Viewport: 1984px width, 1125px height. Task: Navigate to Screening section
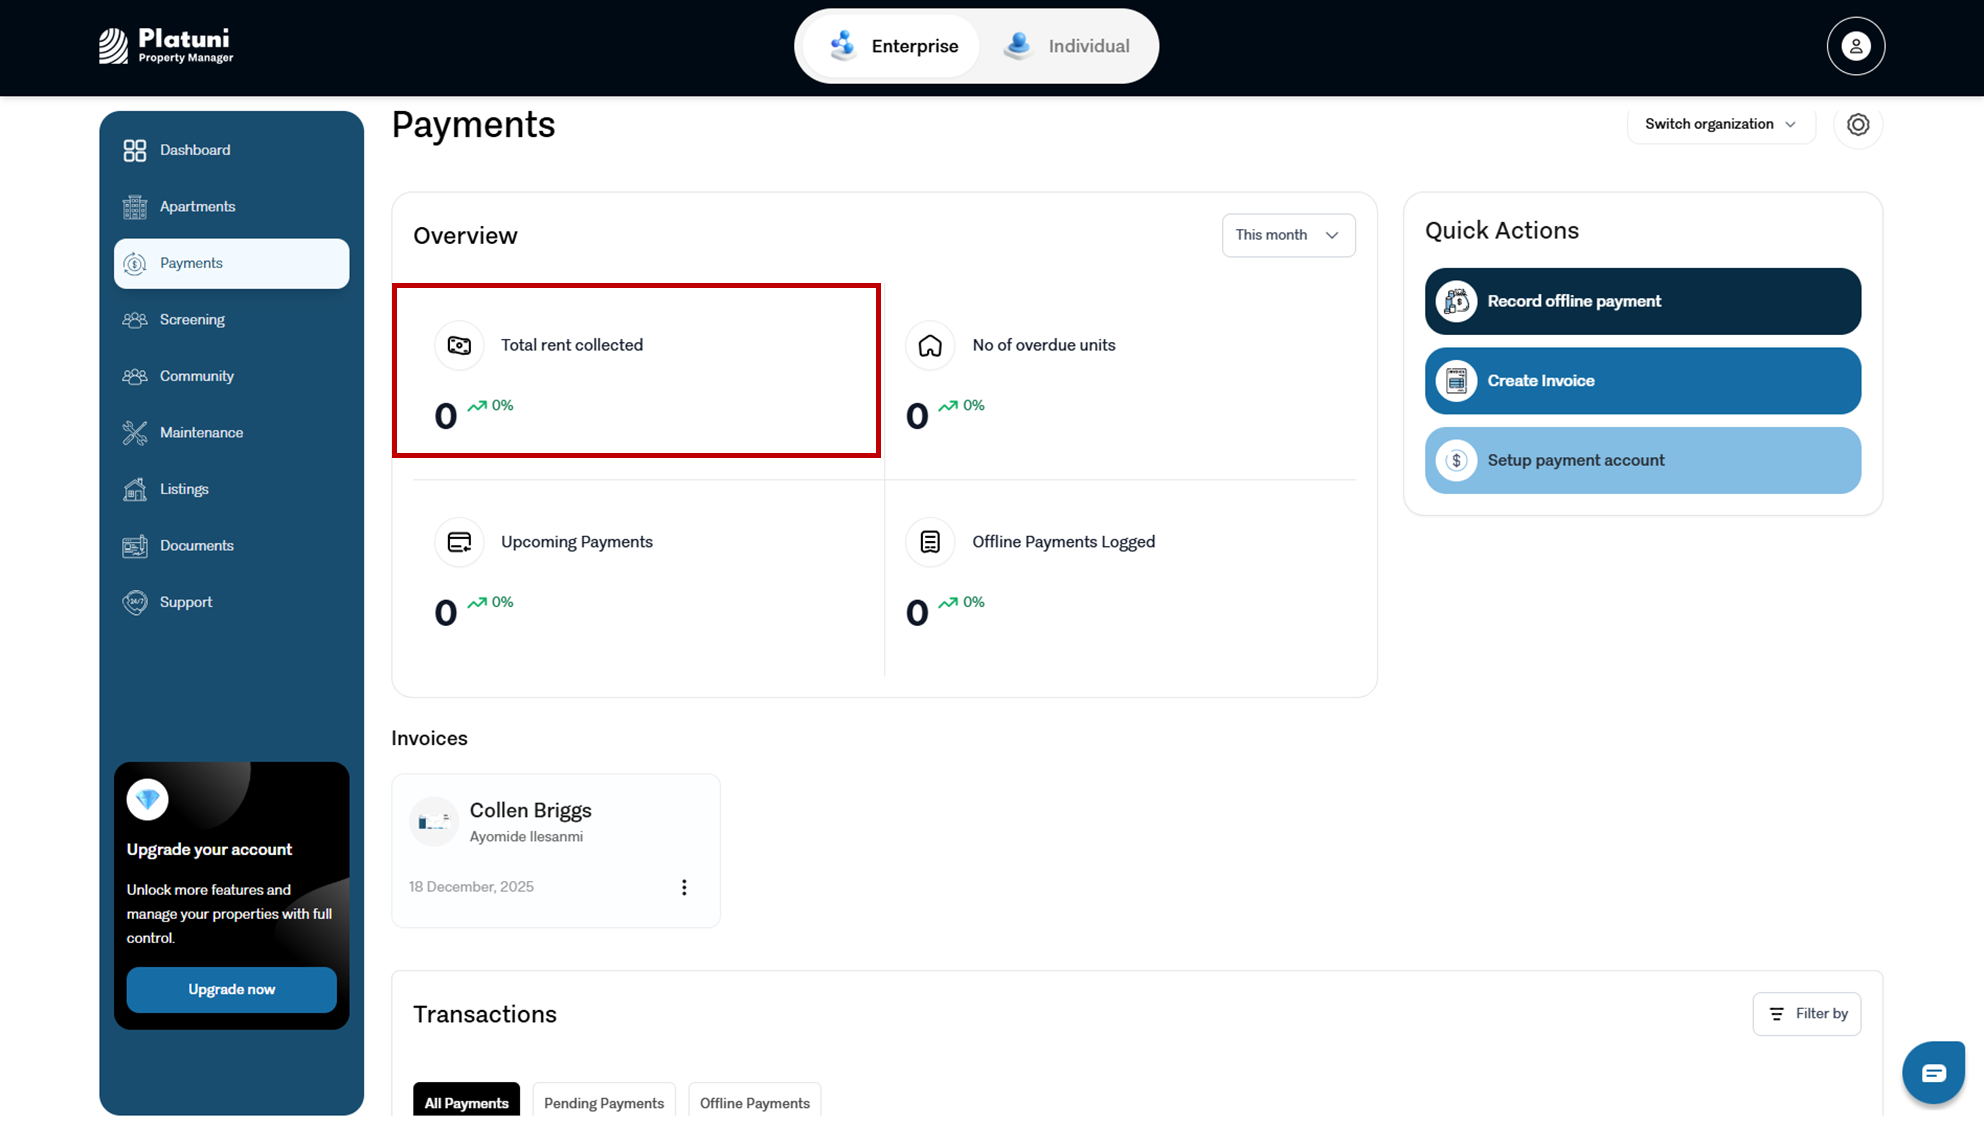(x=232, y=320)
